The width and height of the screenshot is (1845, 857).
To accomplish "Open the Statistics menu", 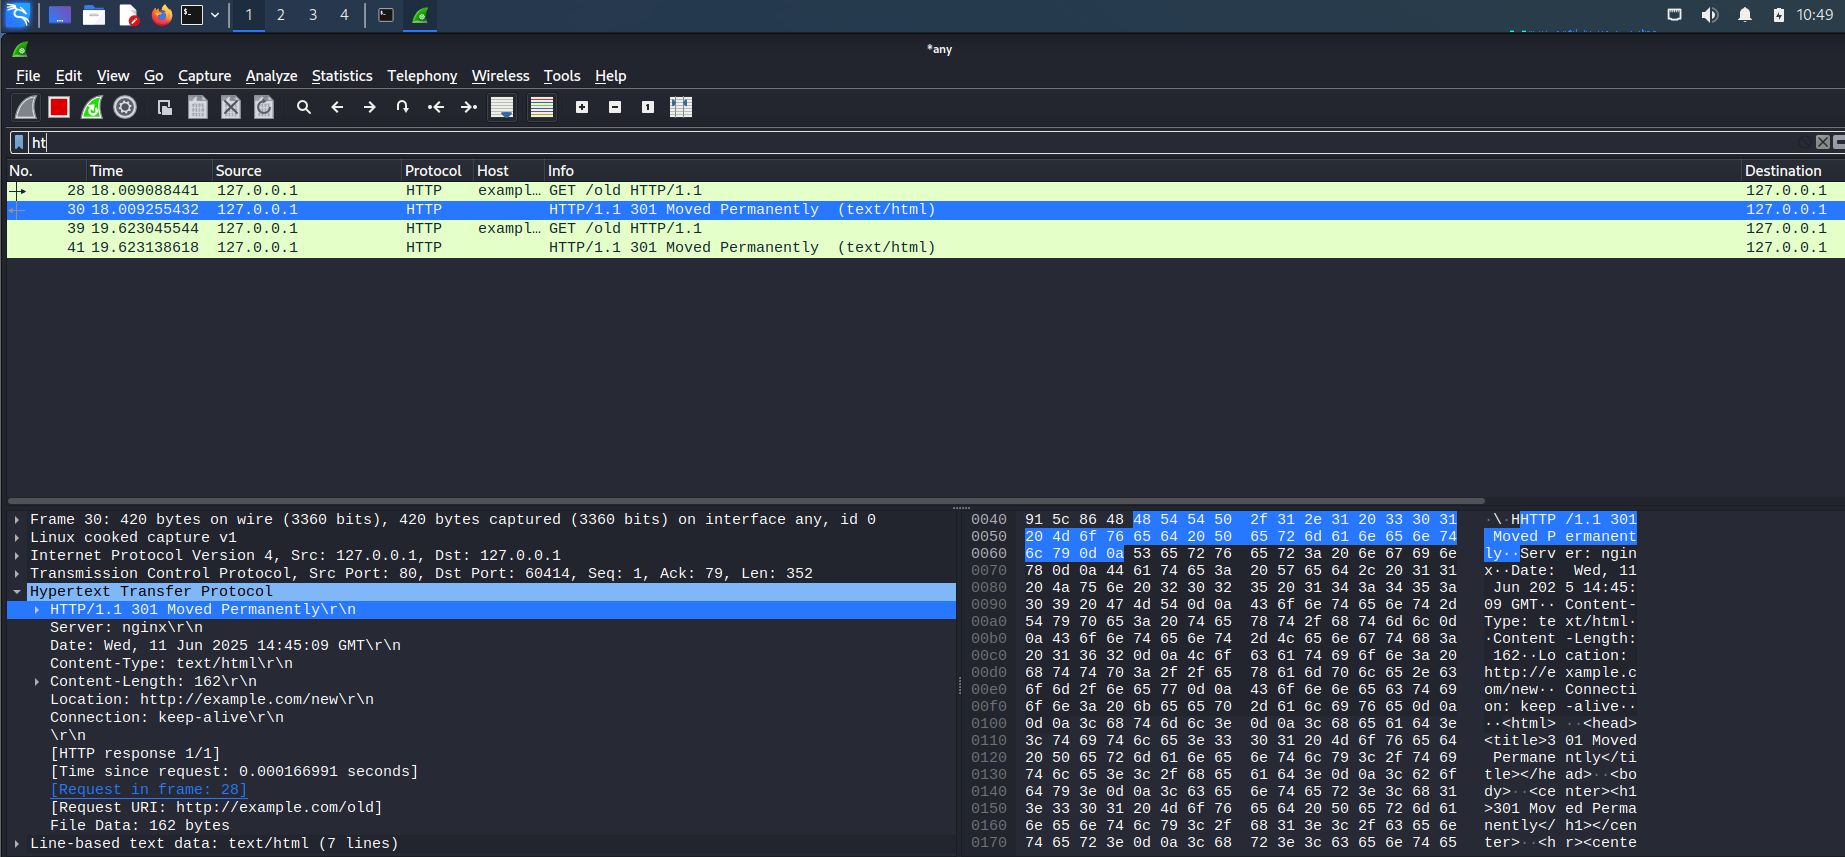I will (x=342, y=76).
